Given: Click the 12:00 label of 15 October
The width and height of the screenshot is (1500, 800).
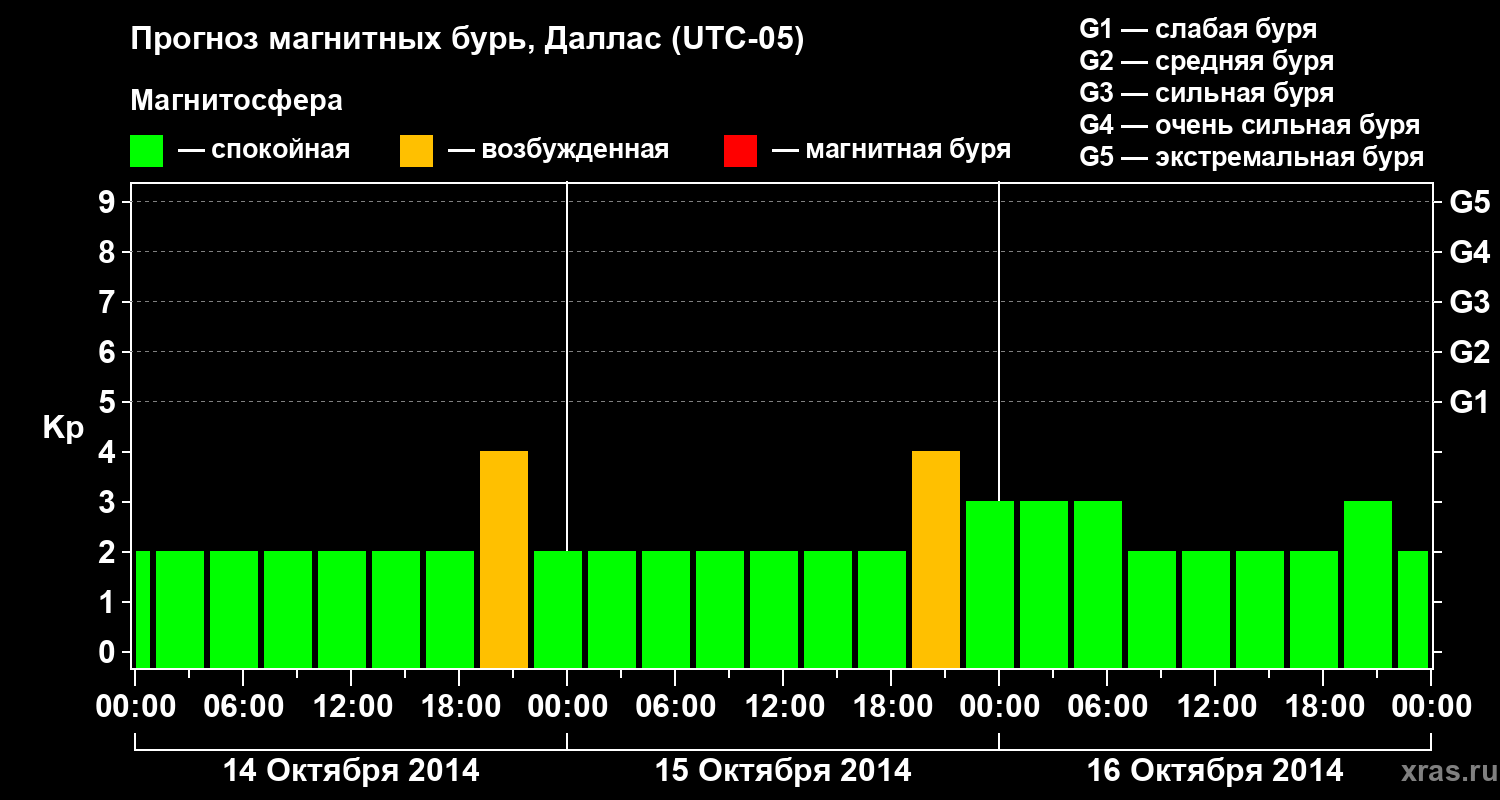Looking at the screenshot, I should [x=783, y=706].
